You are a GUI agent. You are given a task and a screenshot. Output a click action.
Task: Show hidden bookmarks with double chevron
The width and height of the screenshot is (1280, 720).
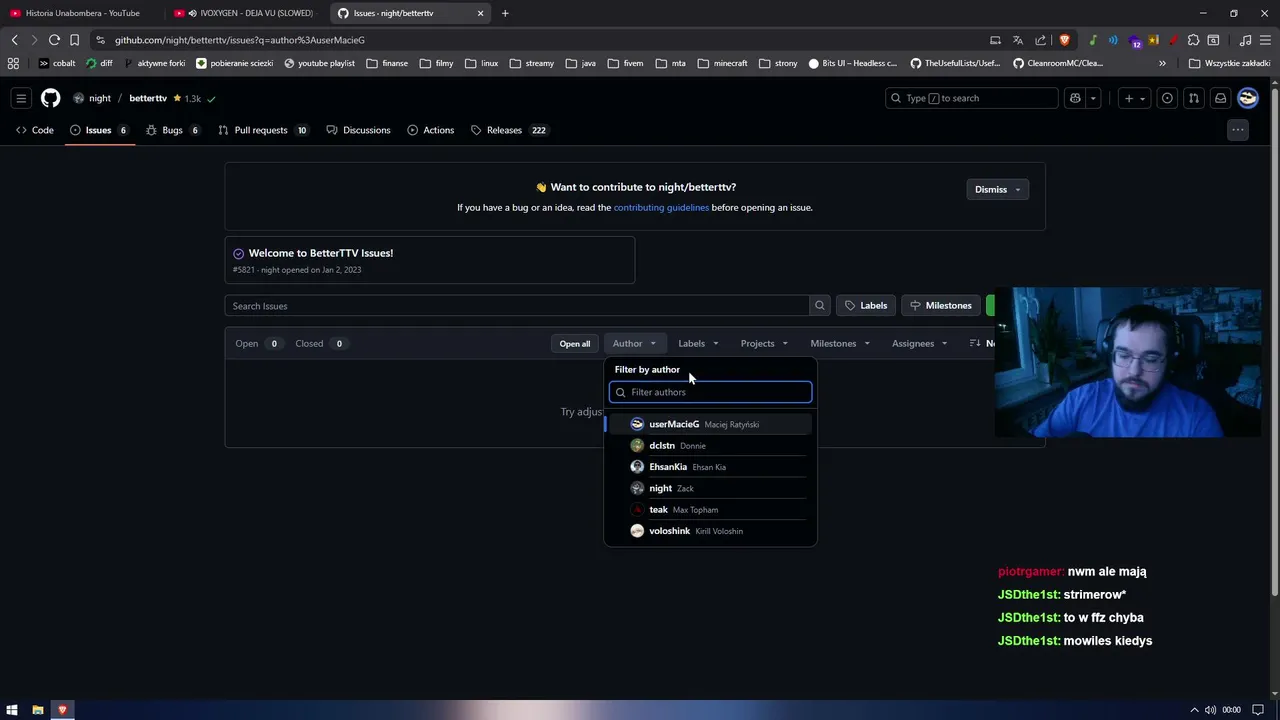tap(1162, 63)
